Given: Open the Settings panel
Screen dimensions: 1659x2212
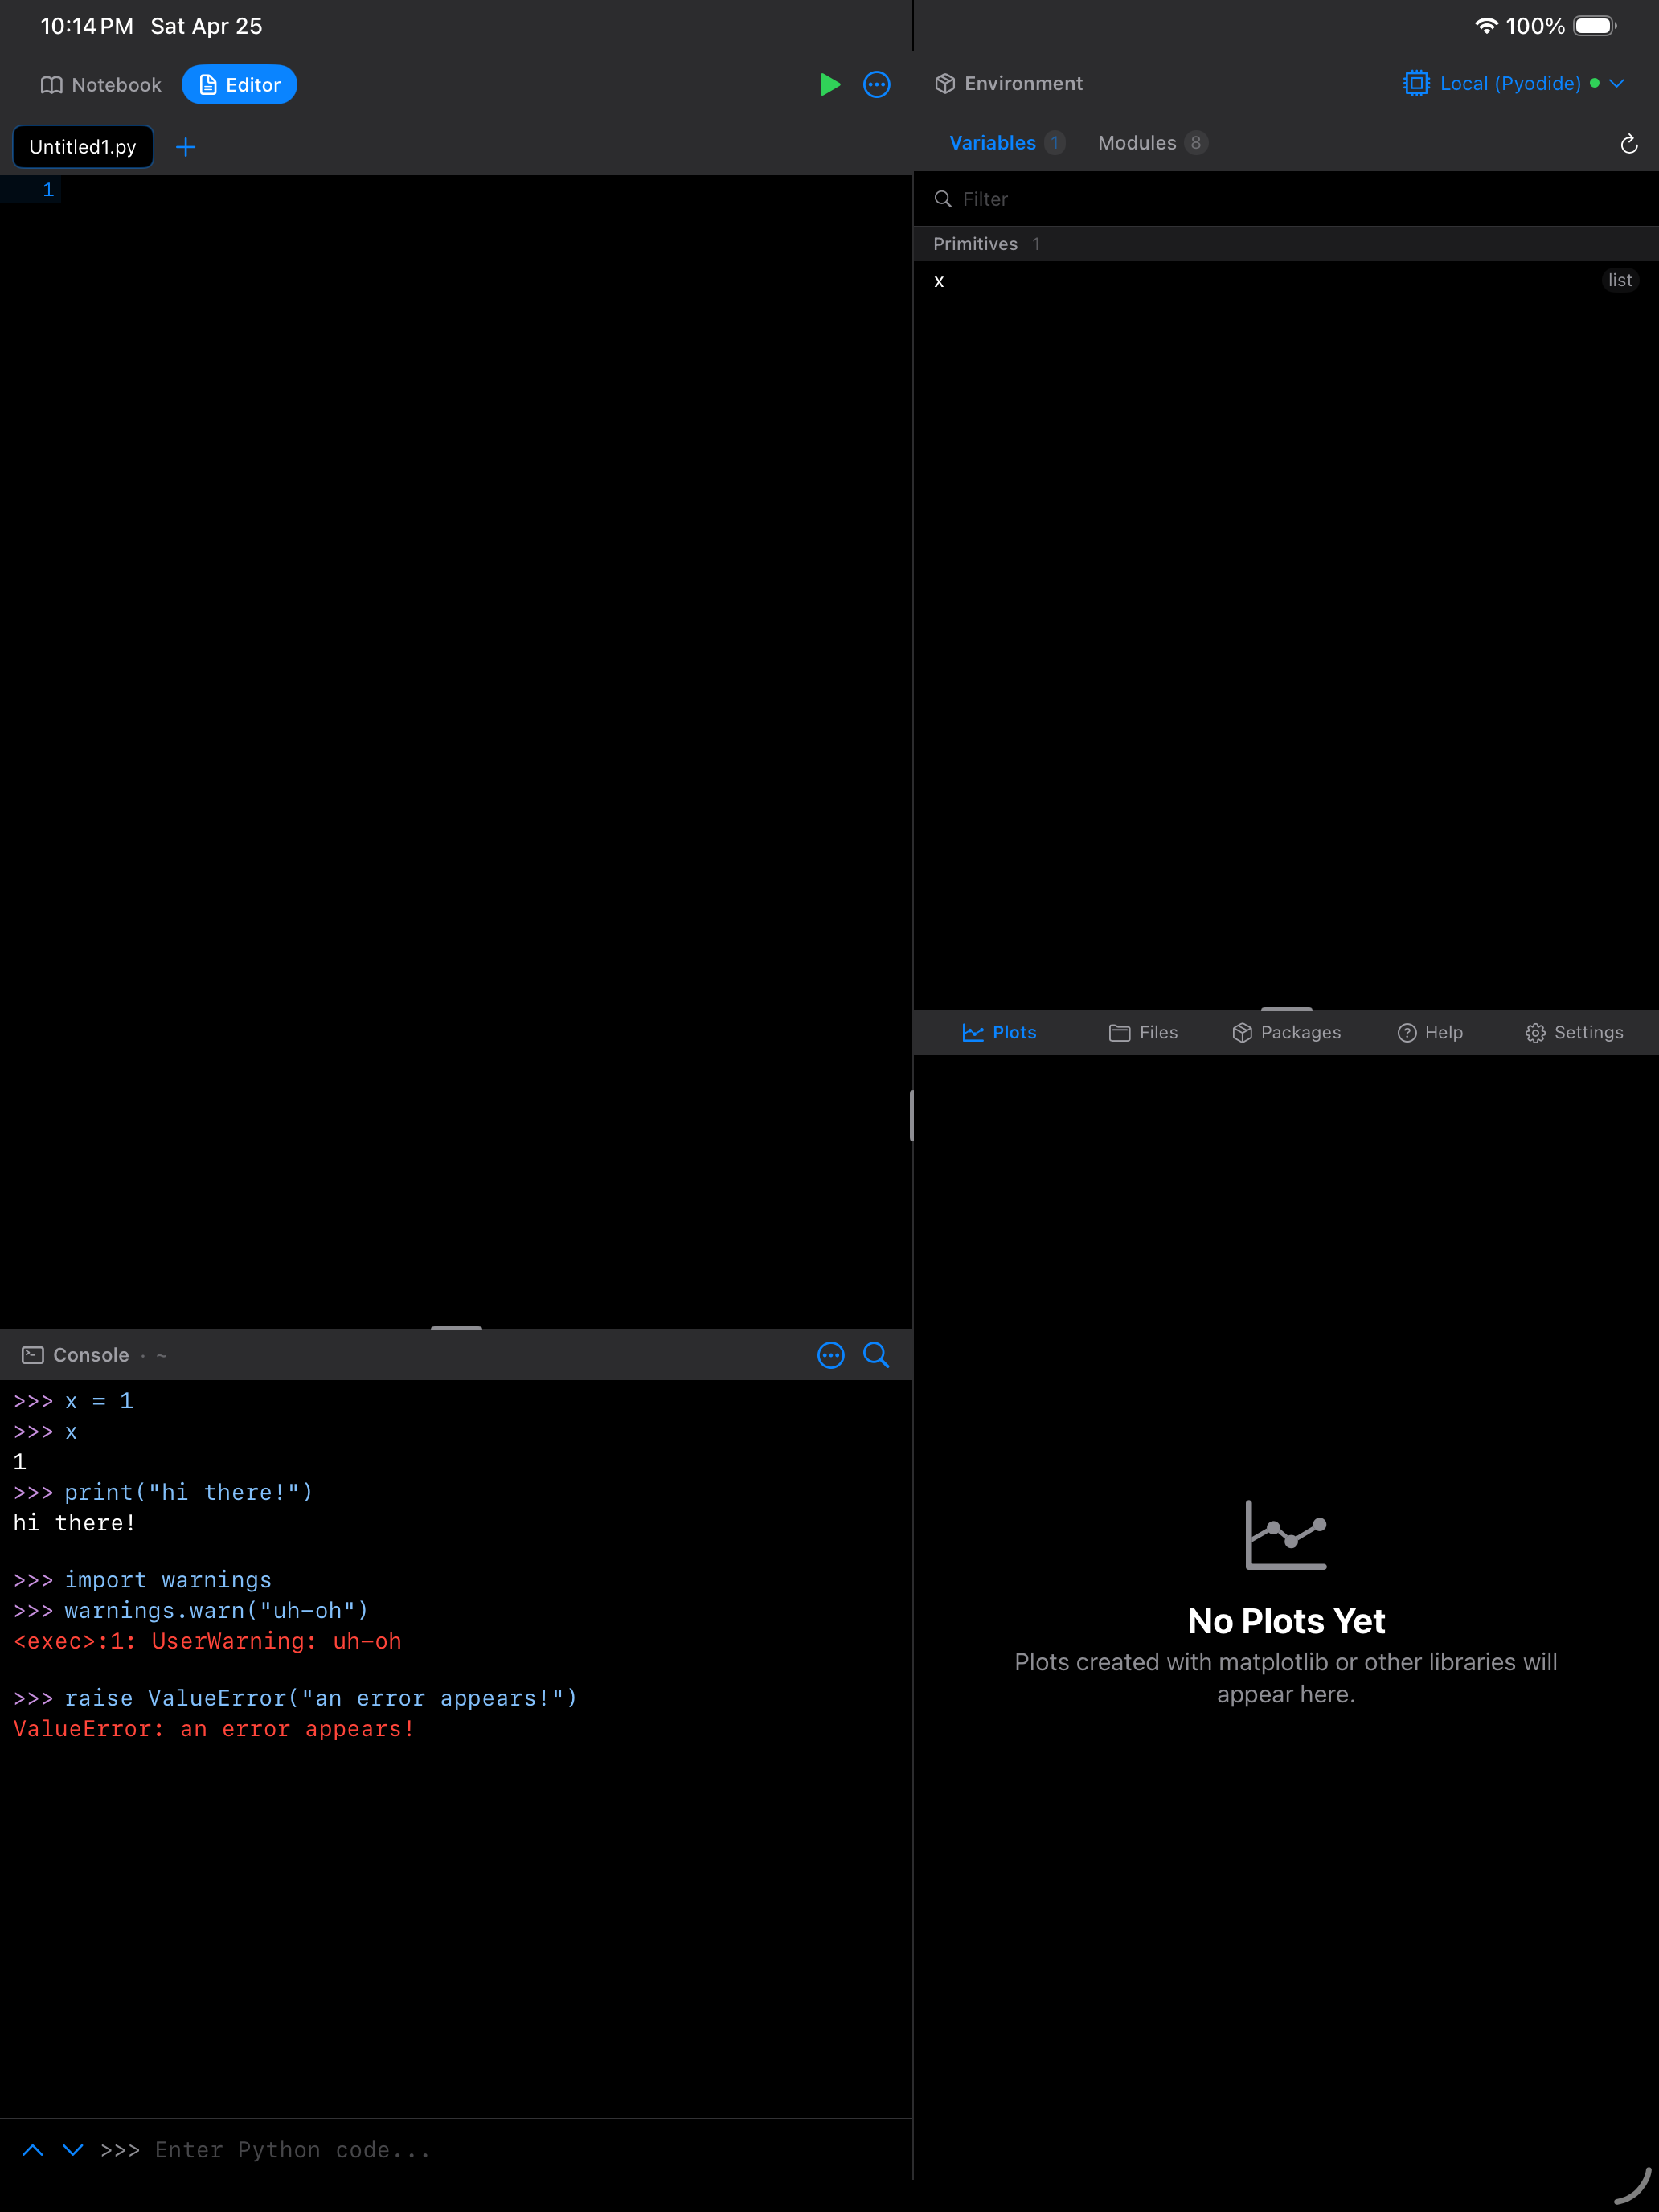Looking at the screenshot, I should [x=1574, y=1033].
